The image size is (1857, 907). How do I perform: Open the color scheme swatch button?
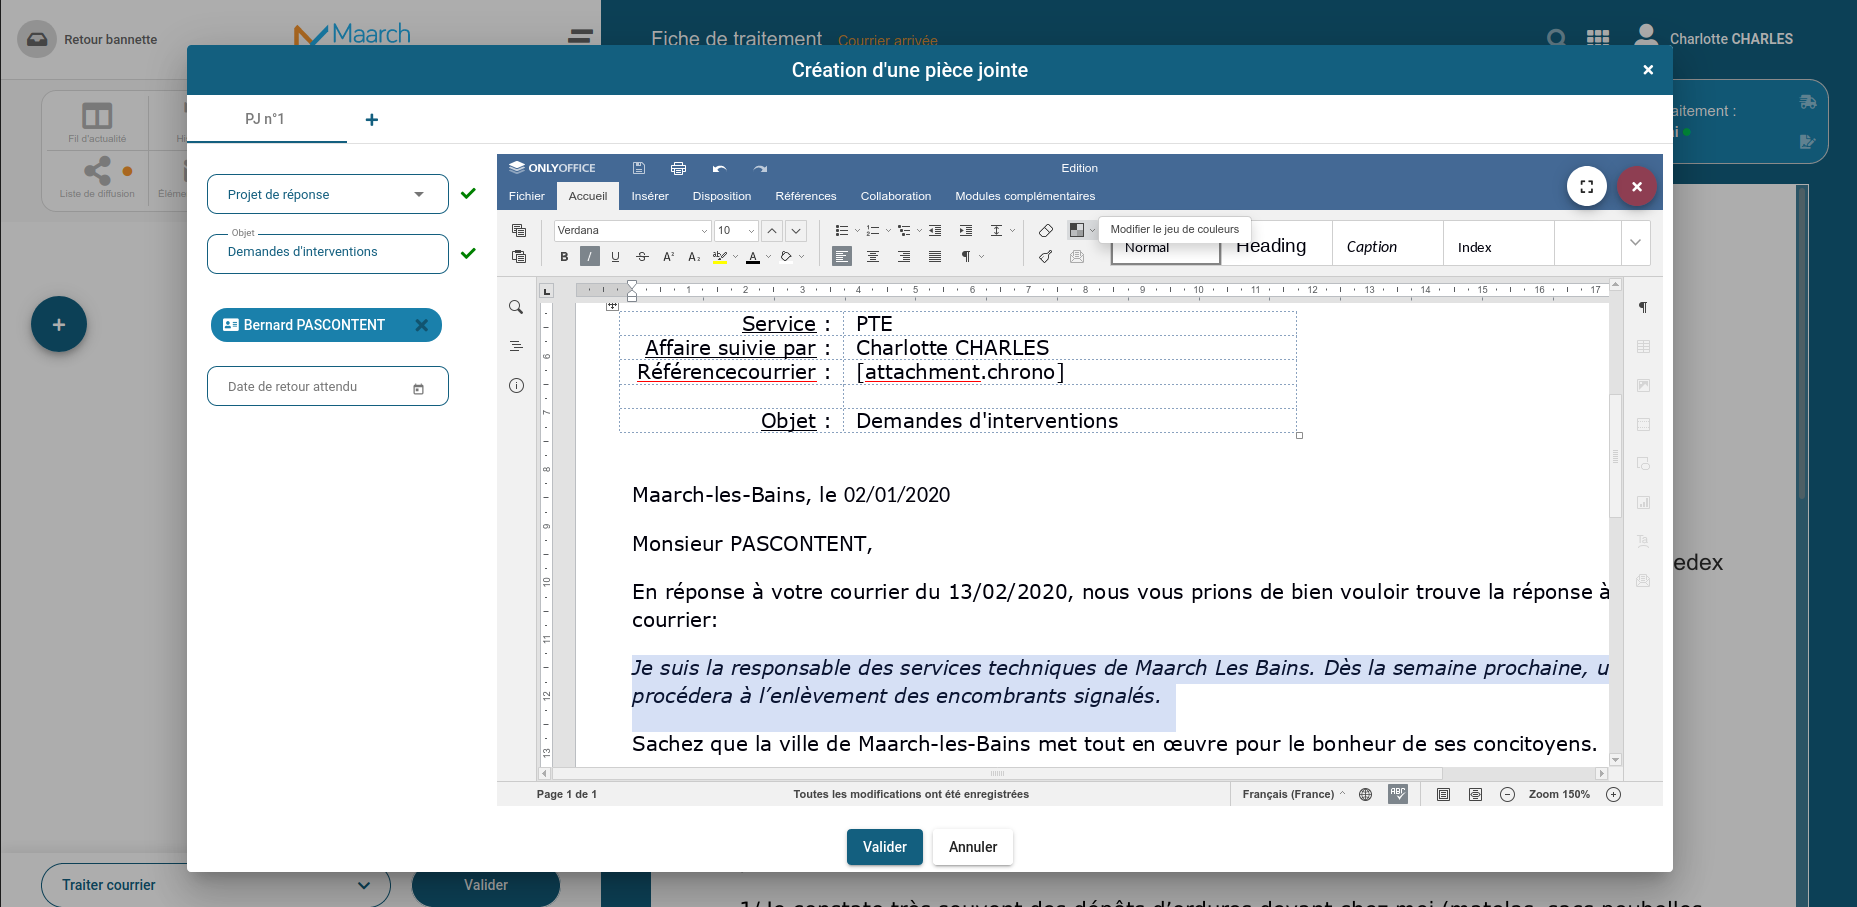pos(1077,230)
